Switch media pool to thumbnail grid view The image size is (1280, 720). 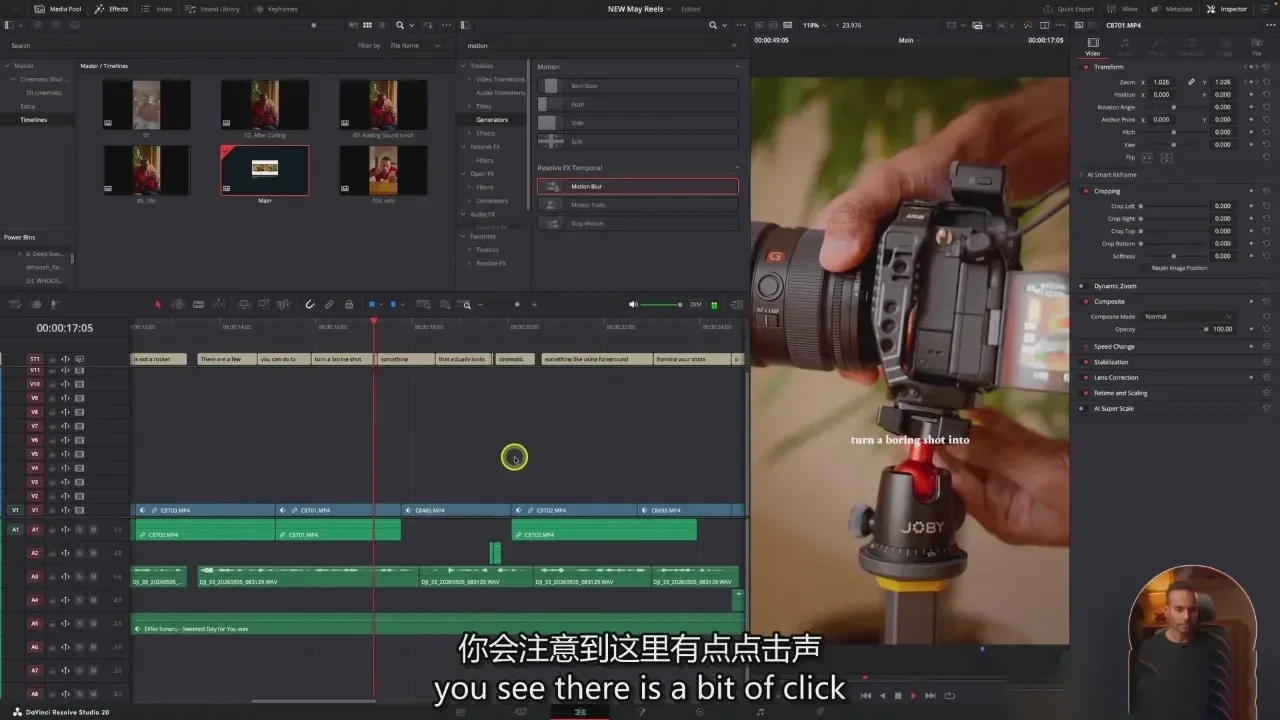(367, 25)
